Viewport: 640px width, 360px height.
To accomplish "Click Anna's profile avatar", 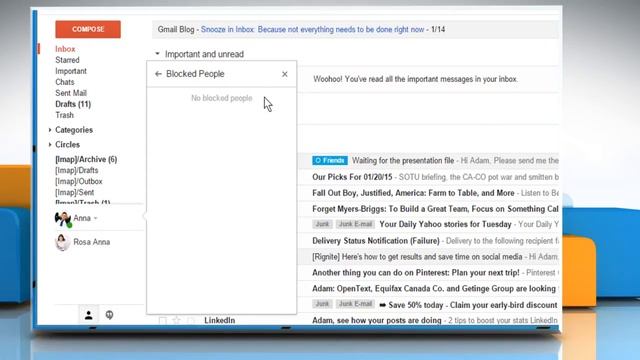I will (x=63, y=219).
